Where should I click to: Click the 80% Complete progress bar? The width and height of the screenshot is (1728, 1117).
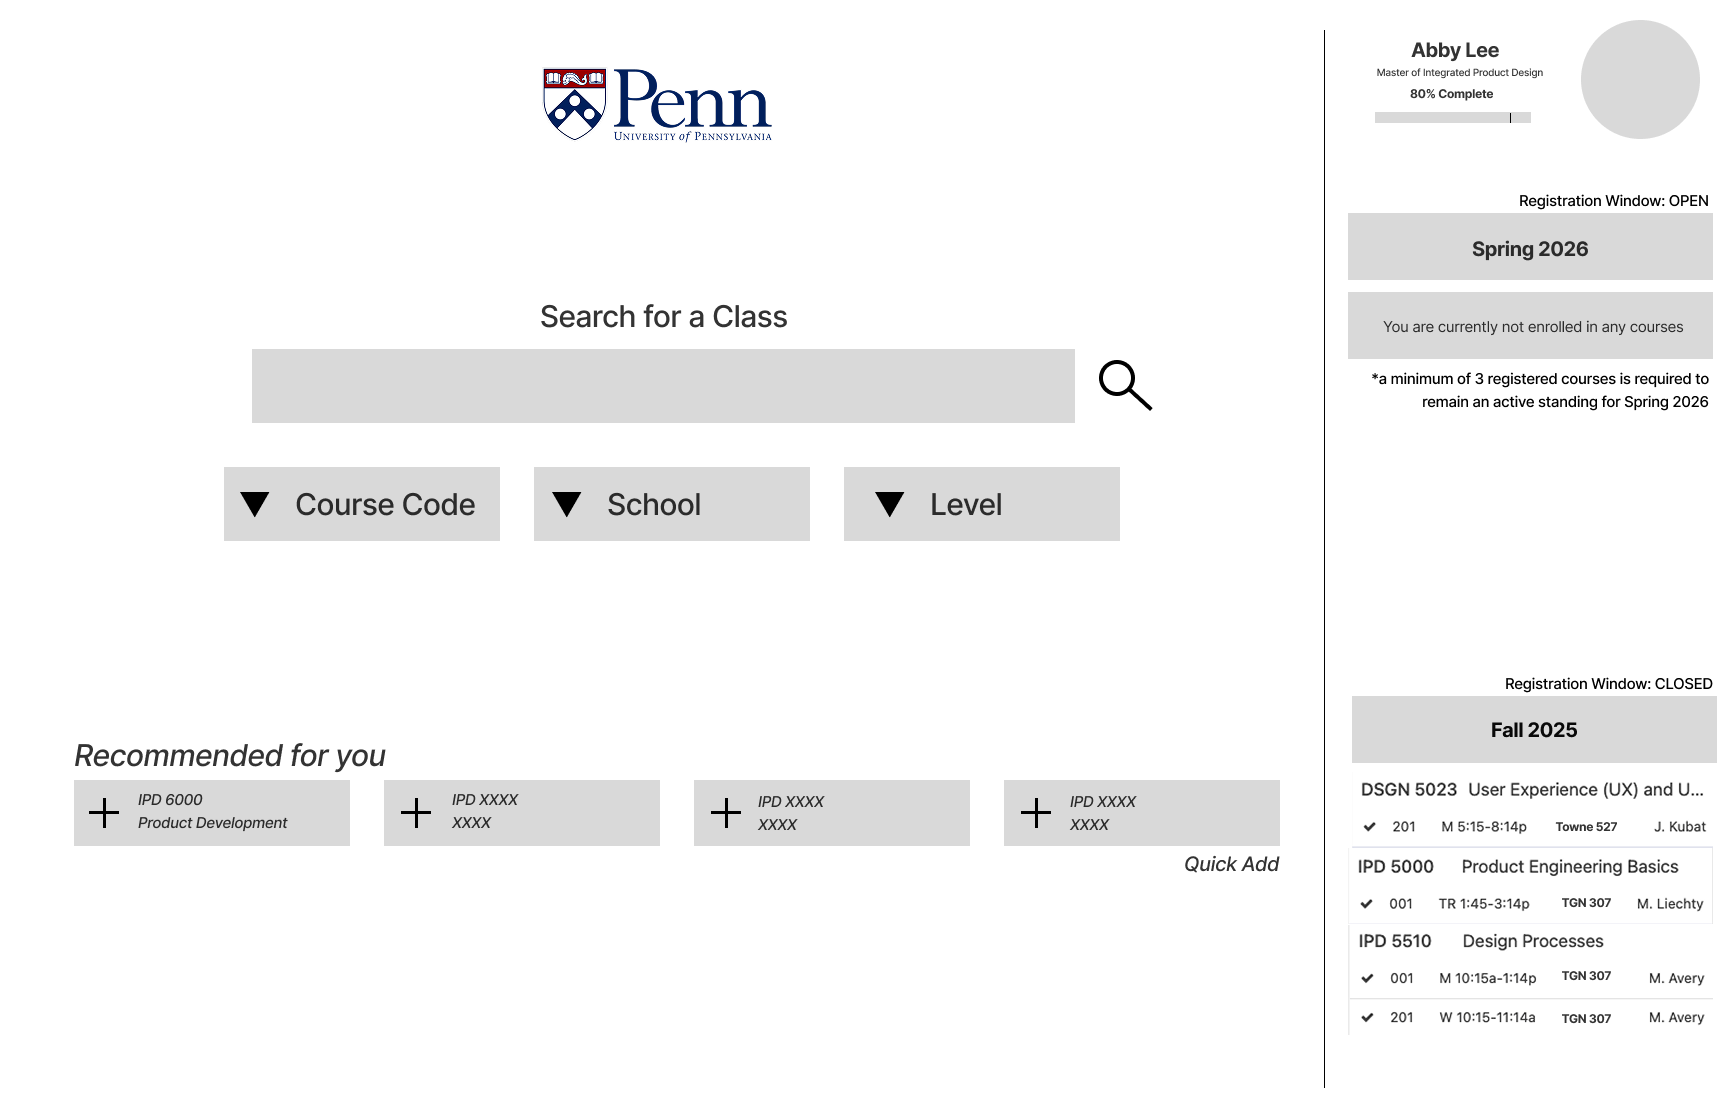pos(1453,118)
